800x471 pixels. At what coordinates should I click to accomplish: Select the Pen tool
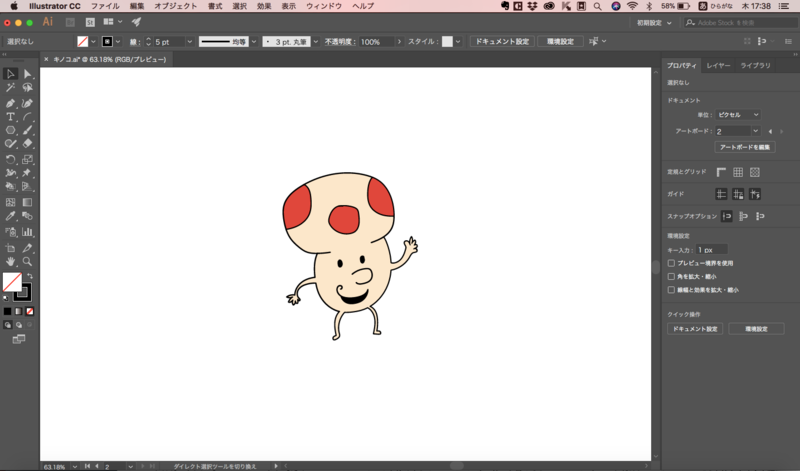[x=10, y=103]
